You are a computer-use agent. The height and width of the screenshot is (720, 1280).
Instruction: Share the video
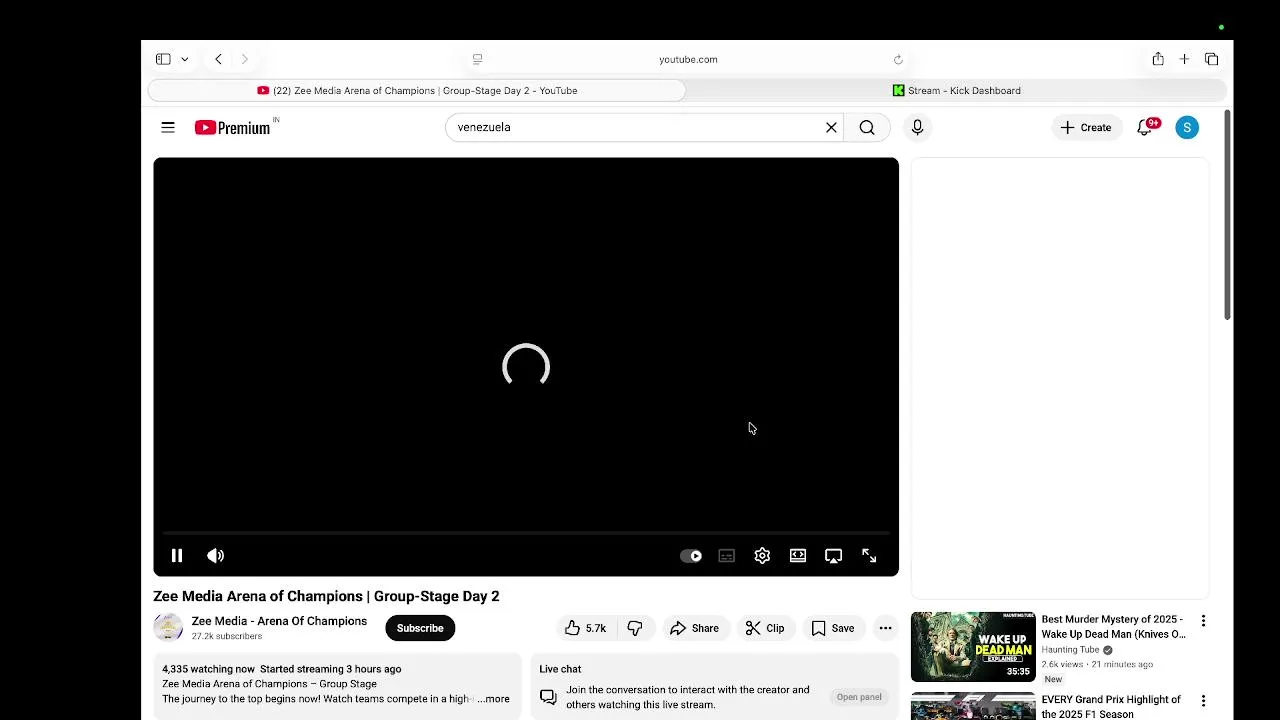(694, 628)
